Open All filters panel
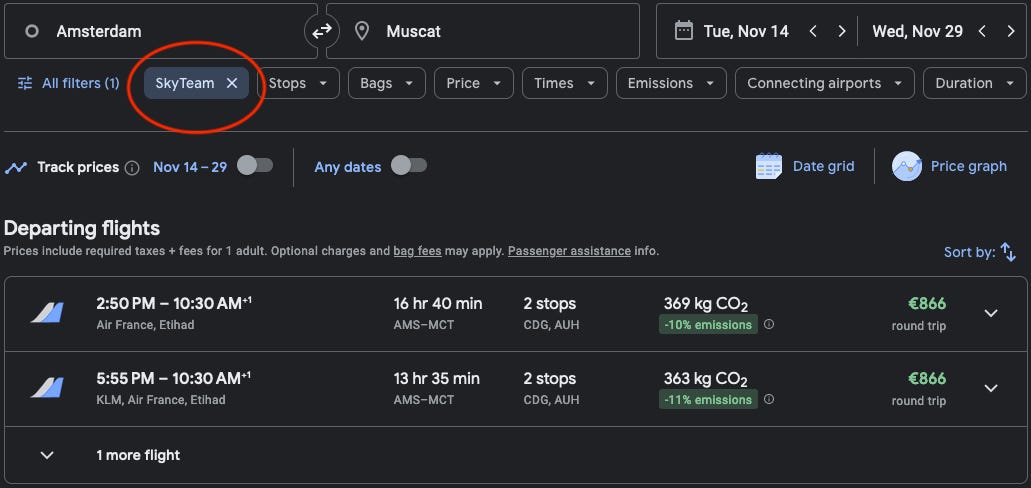 coord(68,83)
